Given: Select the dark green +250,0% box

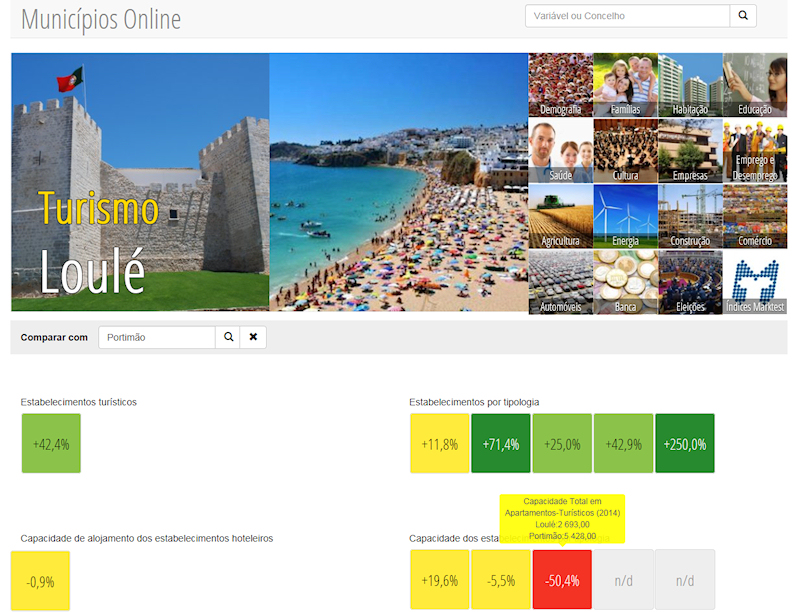Looking at the screenshot, I should [x=685, y=444].
